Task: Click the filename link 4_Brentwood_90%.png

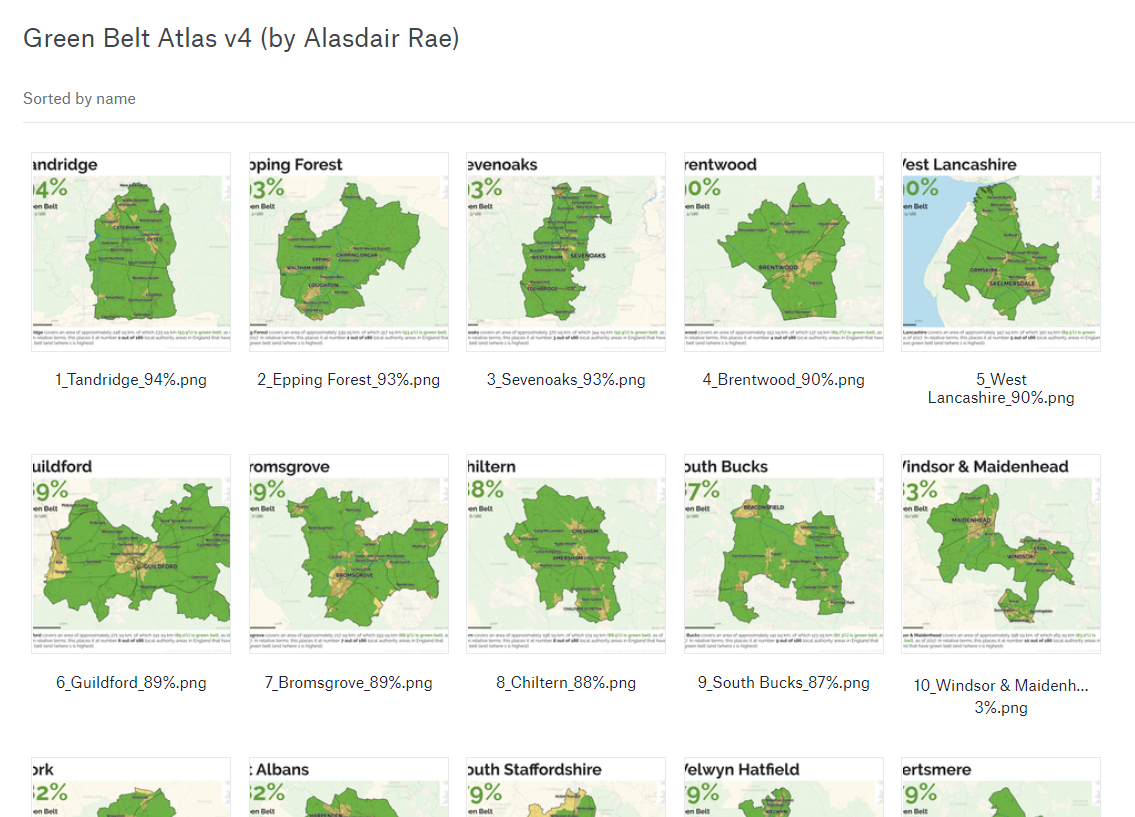Action: point(783,380)
